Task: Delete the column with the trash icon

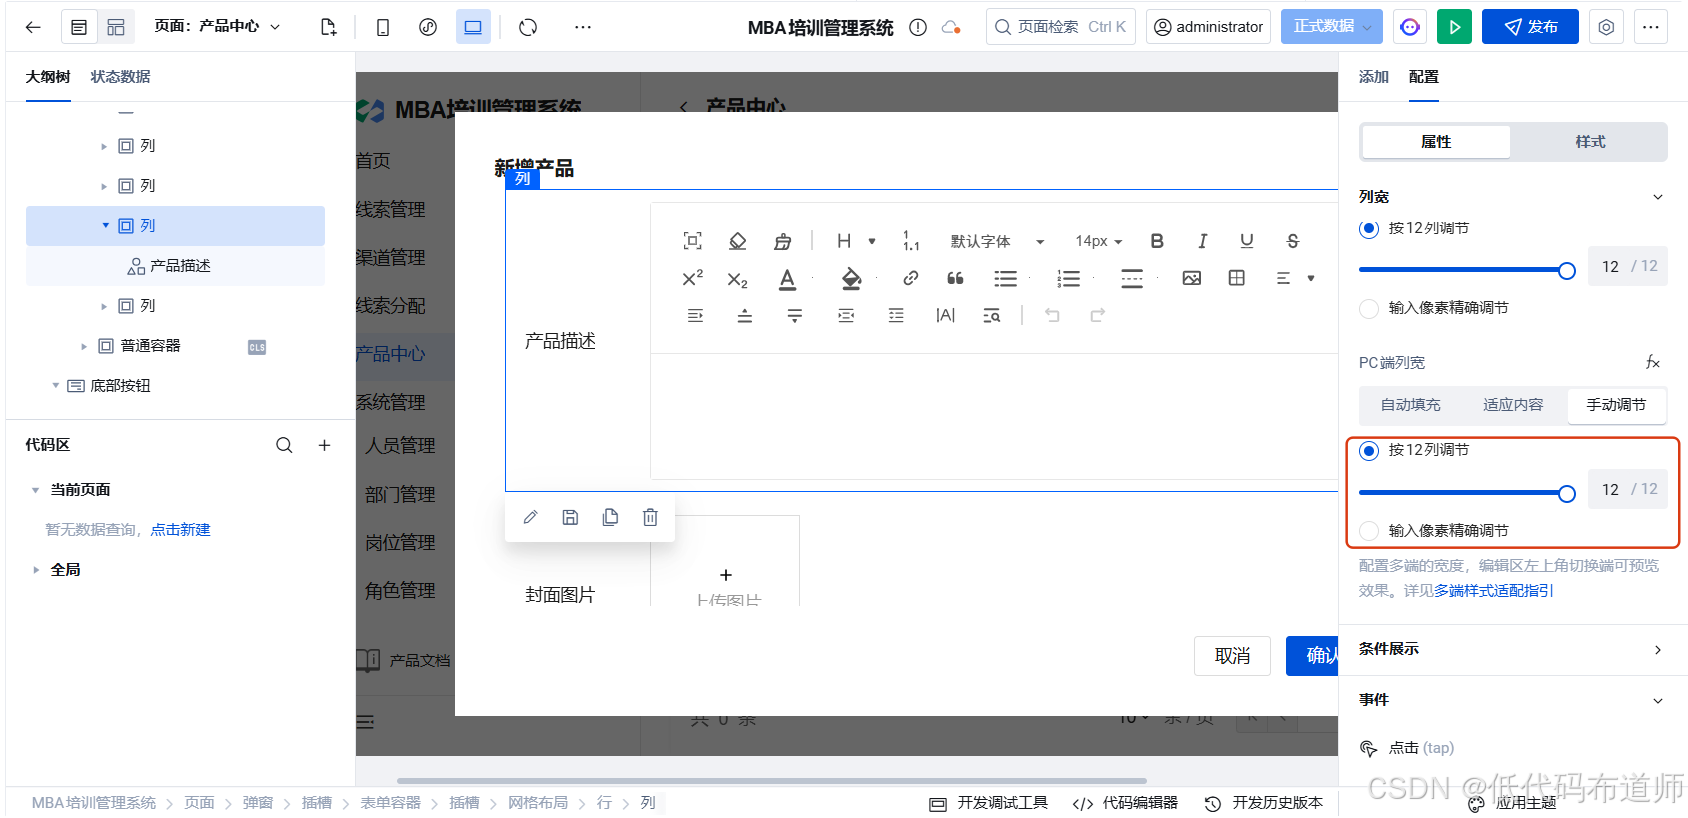Action: pos(650,517)
